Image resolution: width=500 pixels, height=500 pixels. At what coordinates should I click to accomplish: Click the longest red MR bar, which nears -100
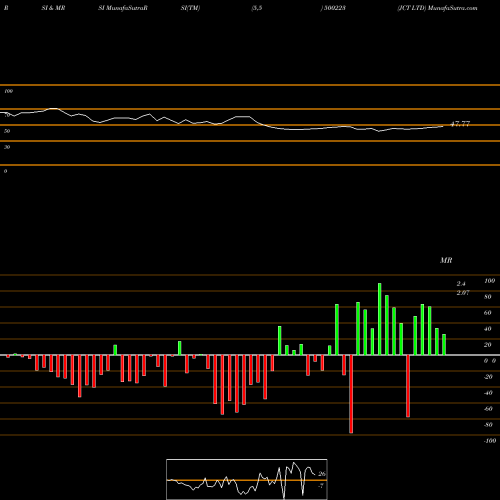(x=351, y=394)
